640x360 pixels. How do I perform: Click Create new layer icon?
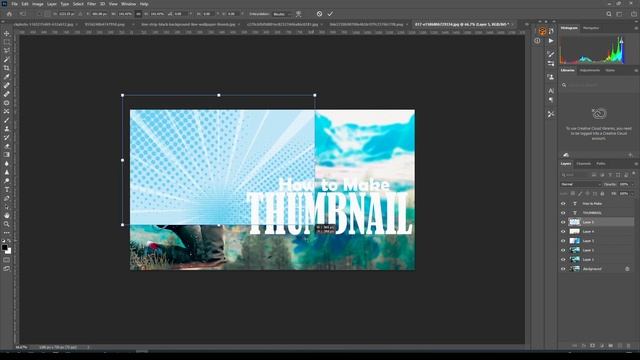coord(620,346)
